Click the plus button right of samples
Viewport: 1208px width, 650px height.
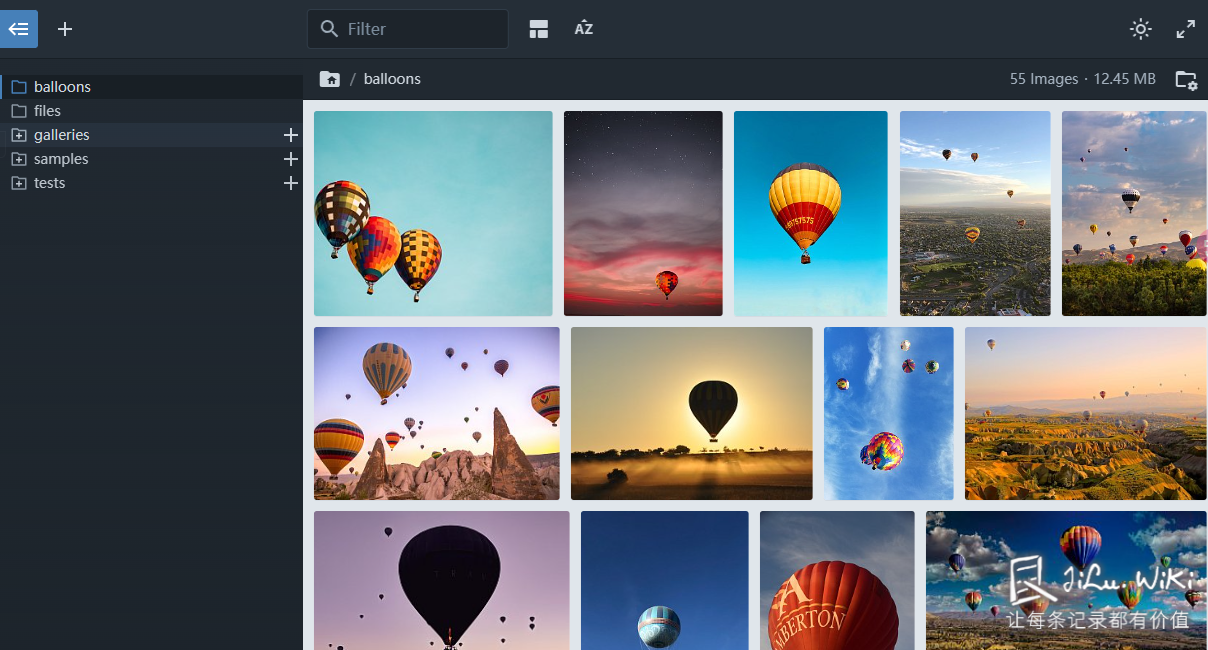click(291, 159)
